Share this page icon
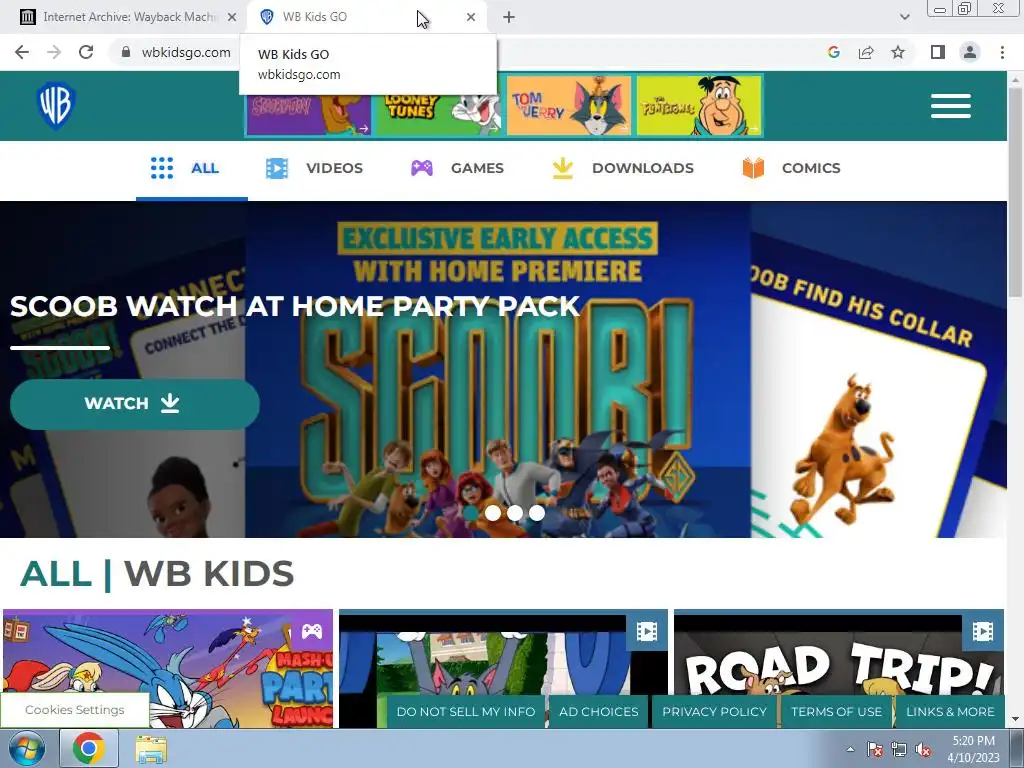 [x=866, y=52]
